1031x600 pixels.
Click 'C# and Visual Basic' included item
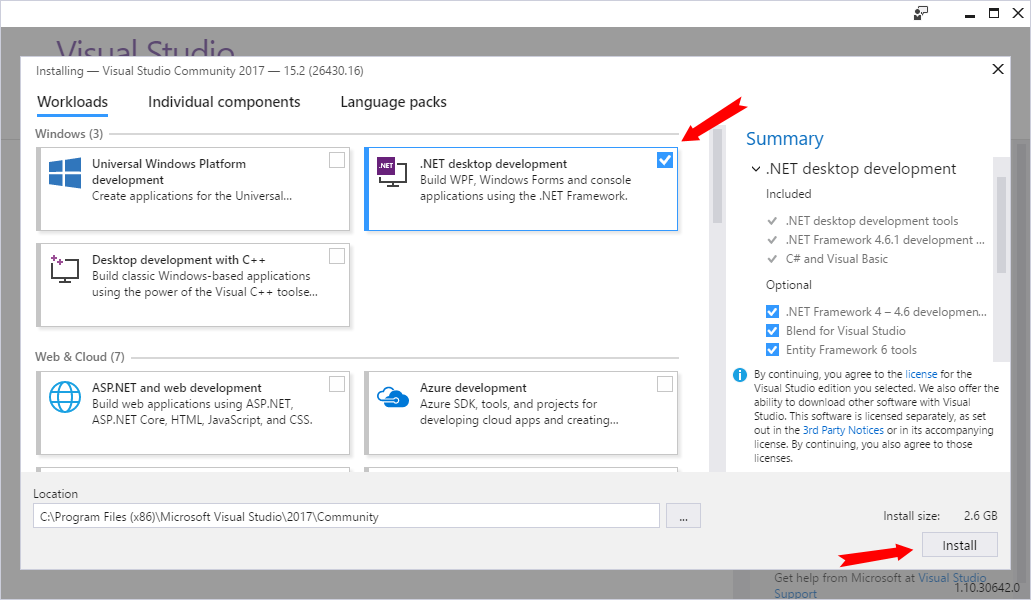(836, 259)
